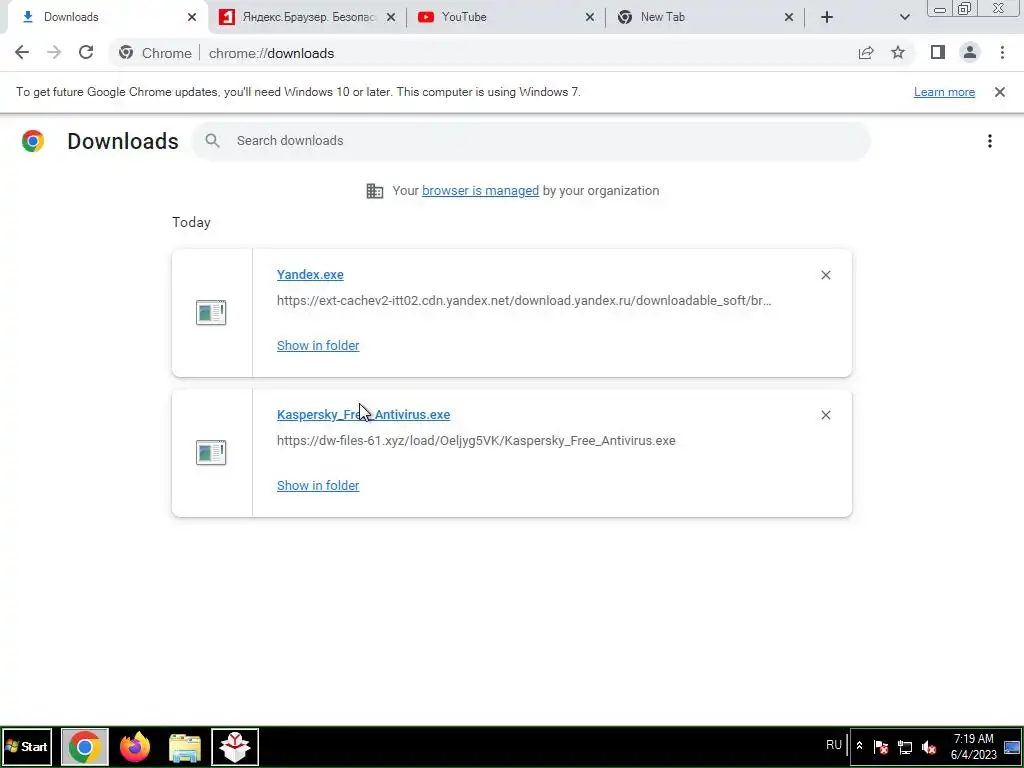Click the Yandex.exe file type icon
This screenshot has height=768, width=1024.
pyautogui.click(x=211, y=312)
